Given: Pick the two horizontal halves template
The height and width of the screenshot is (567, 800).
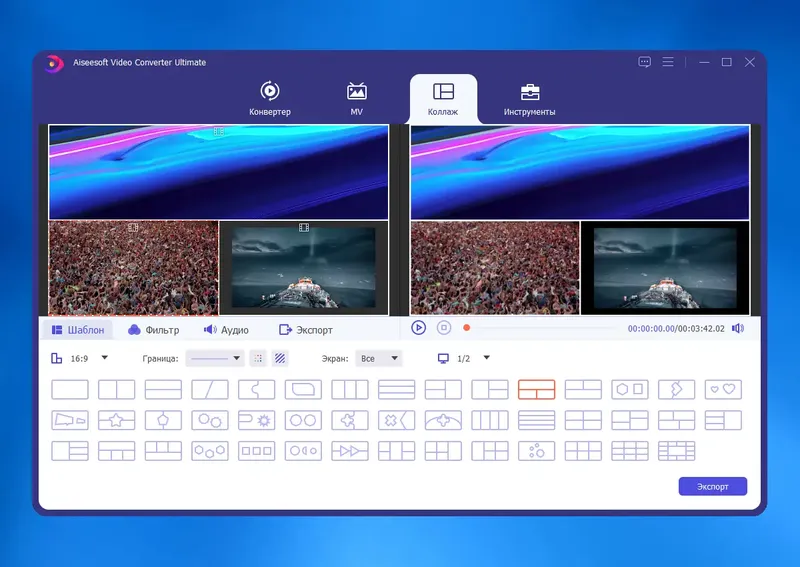Looking at the screenshot, I should (163, 389).
